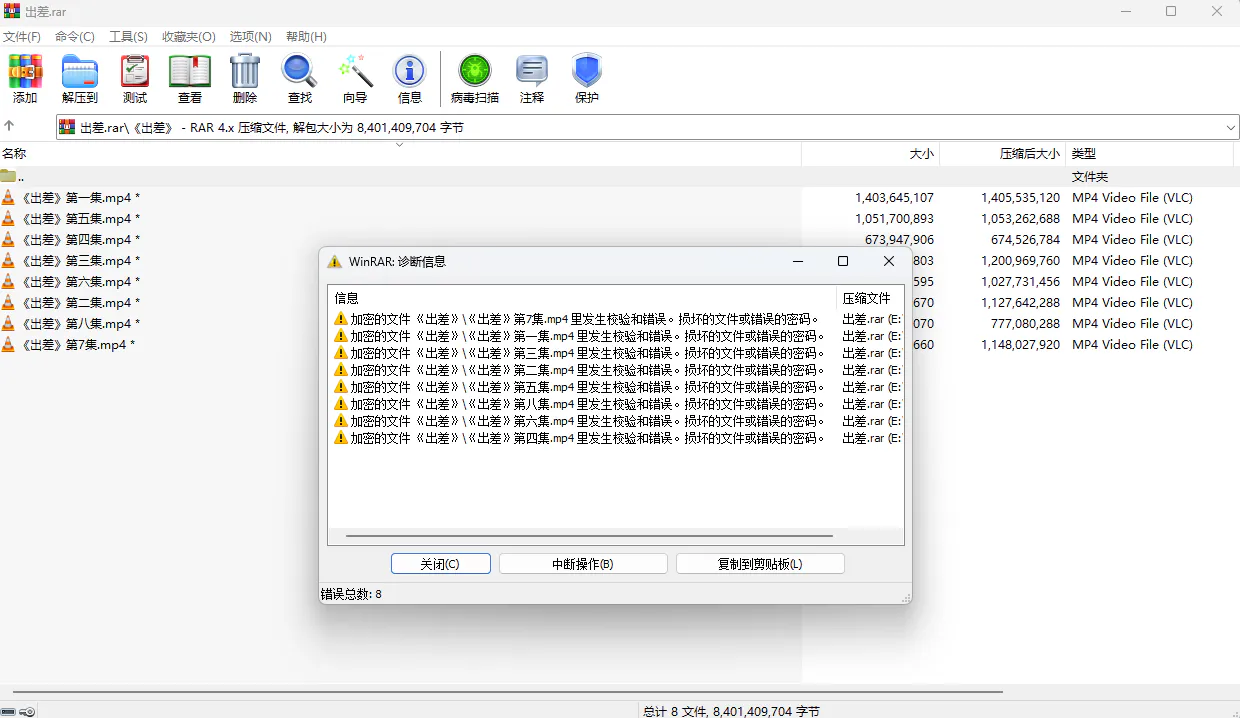Open the 收藏夹(O) menu
The image size is (1240, 718).
pos(189,36)
